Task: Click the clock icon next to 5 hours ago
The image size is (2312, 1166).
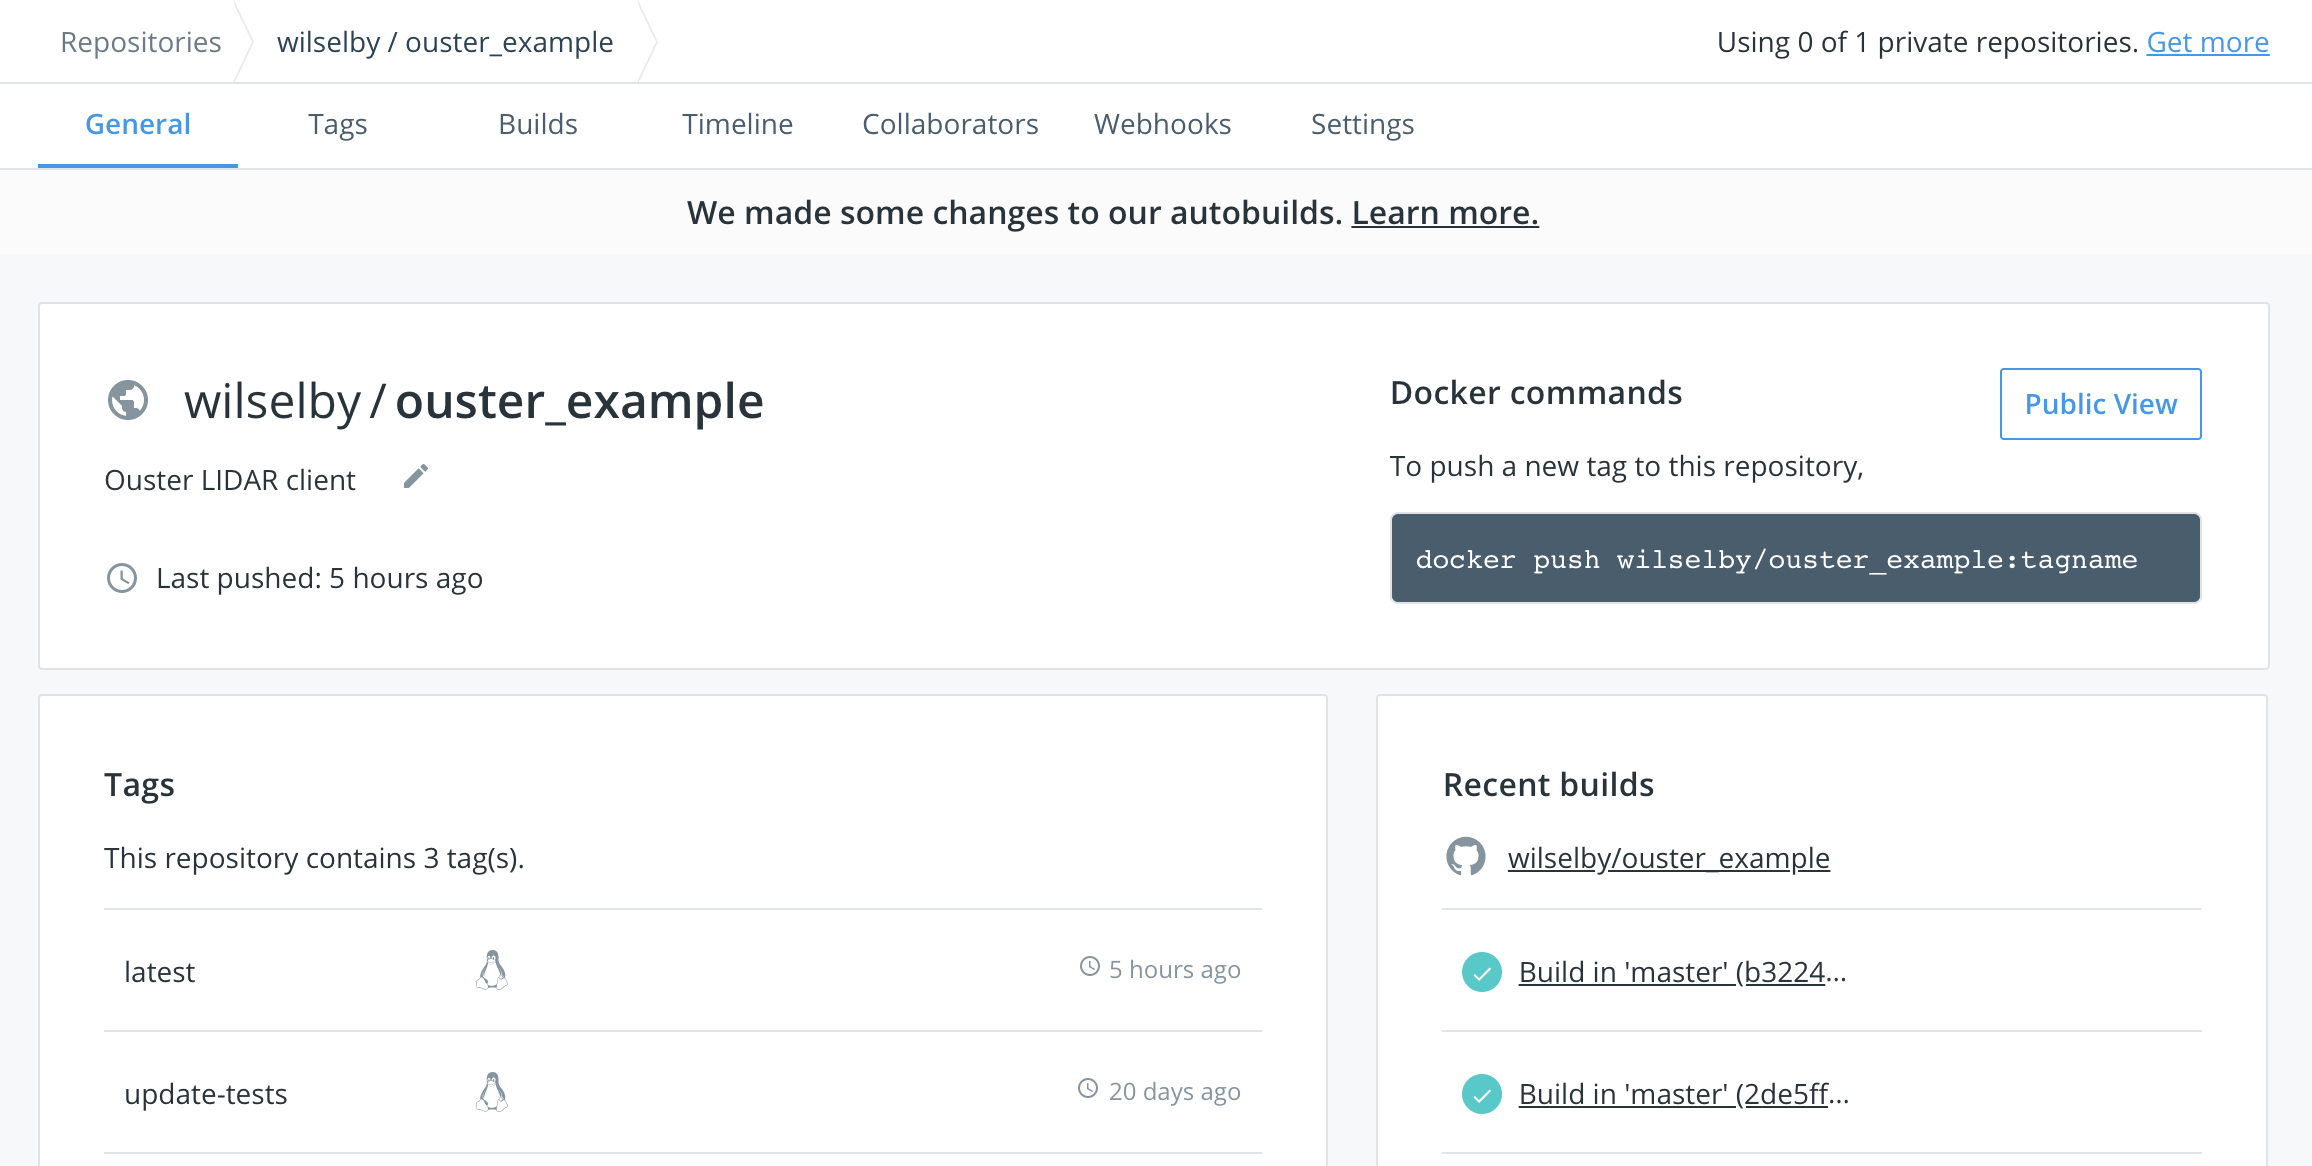Action: 1090,967
